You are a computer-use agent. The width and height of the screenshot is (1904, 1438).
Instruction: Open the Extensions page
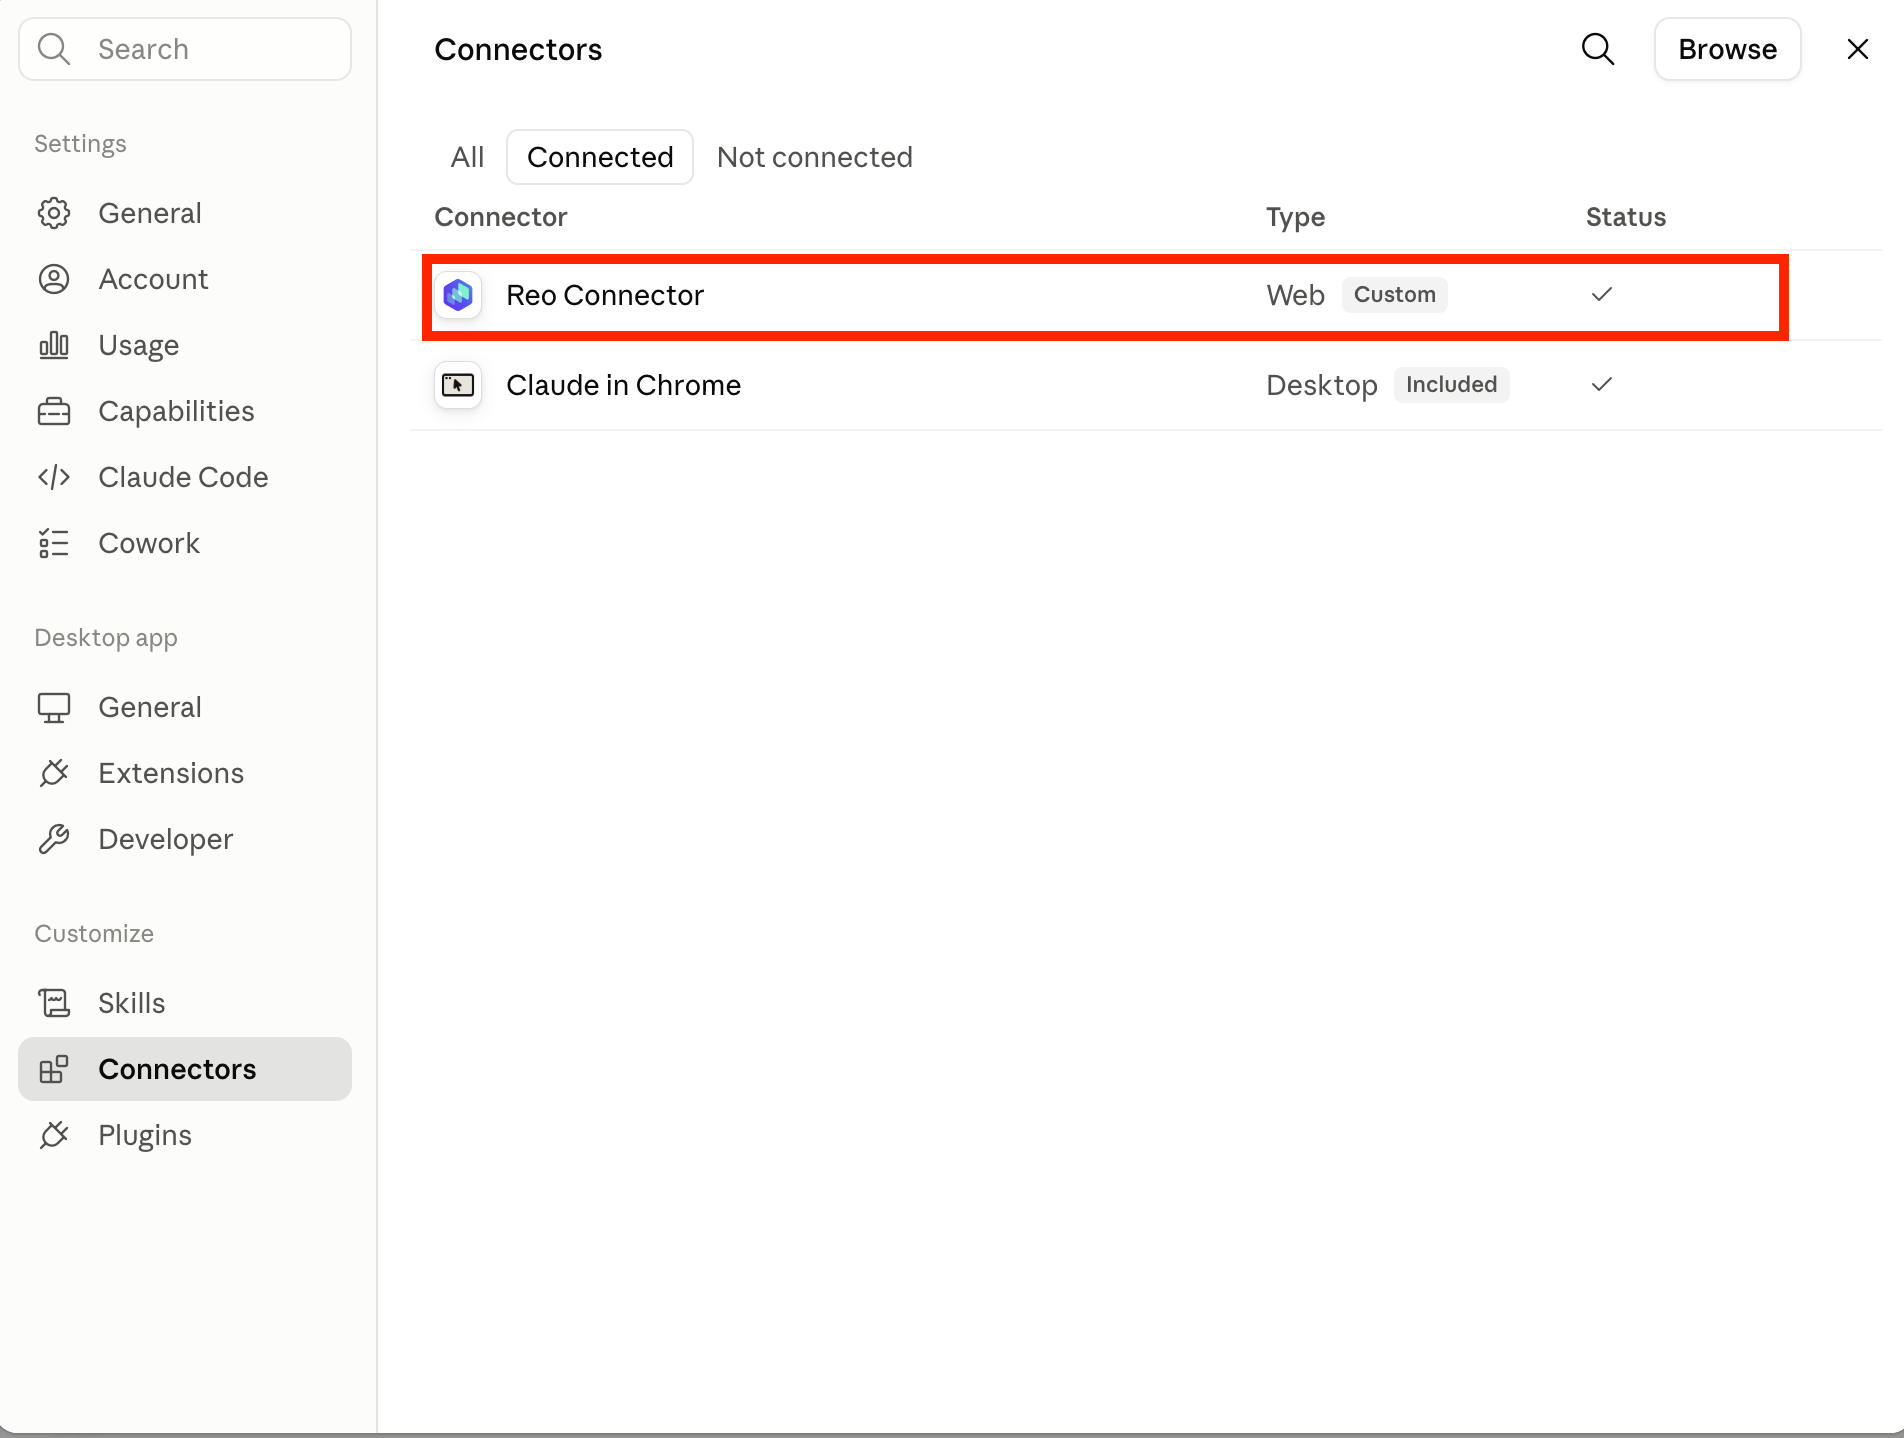coord(185,773)
